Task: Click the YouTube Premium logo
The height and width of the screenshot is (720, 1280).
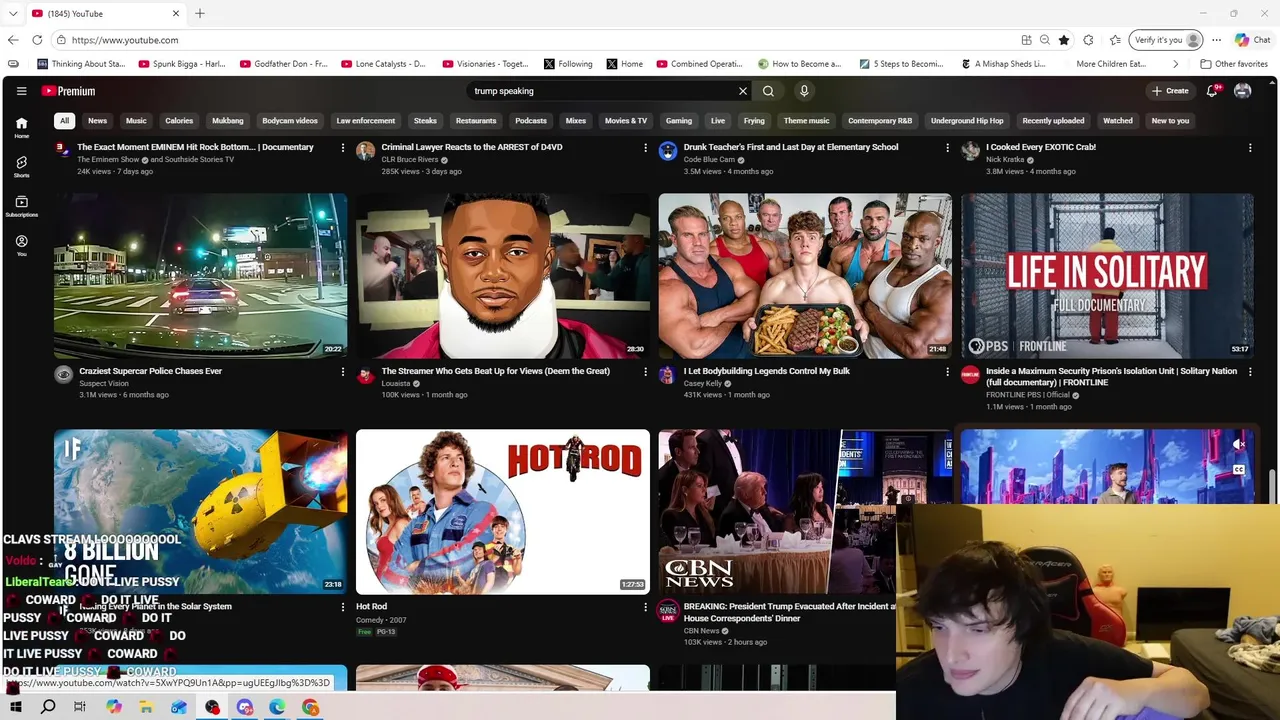Action: [x=68, y=91]
